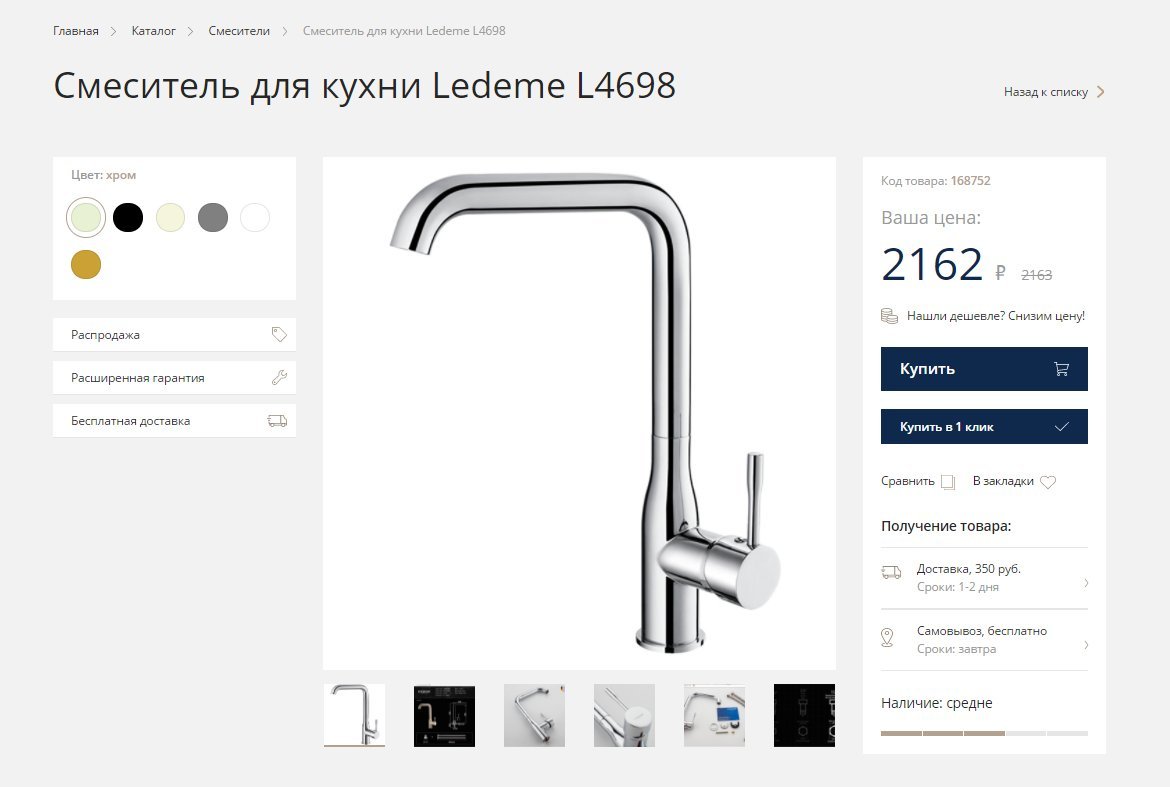Click the truck icon beside Бесплатная доставка

(277, 421)
